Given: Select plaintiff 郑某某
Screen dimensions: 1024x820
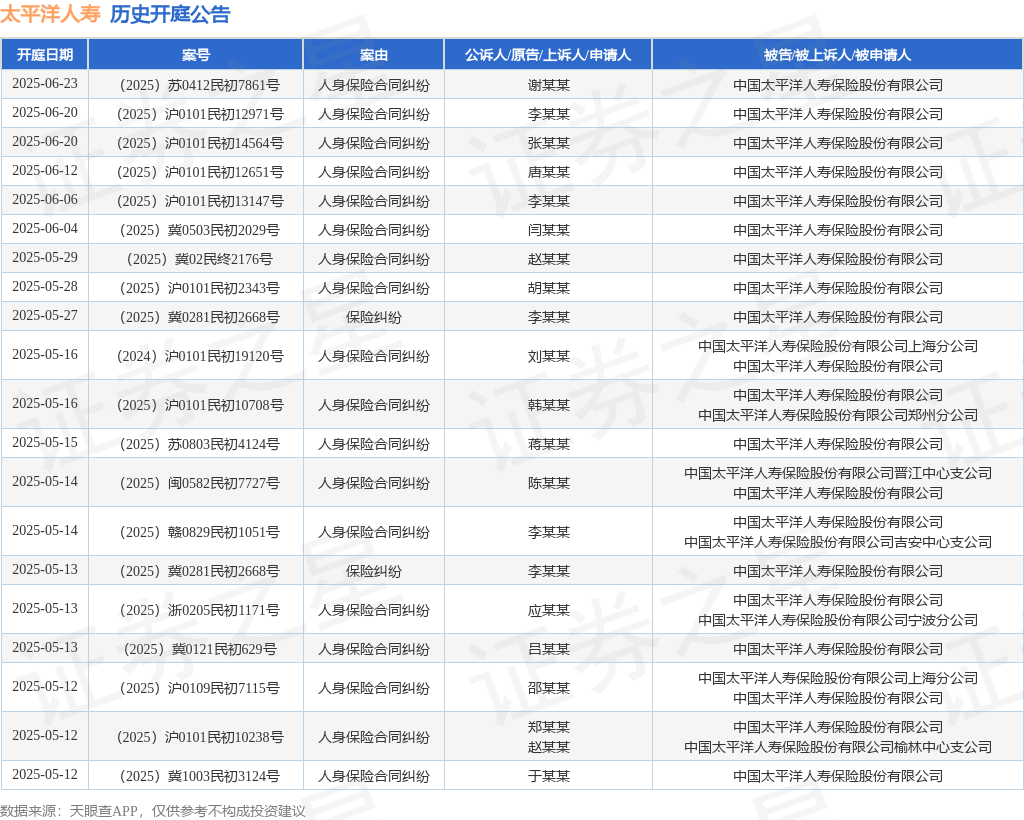Looking at the screenshot, I should click(549, 727).
